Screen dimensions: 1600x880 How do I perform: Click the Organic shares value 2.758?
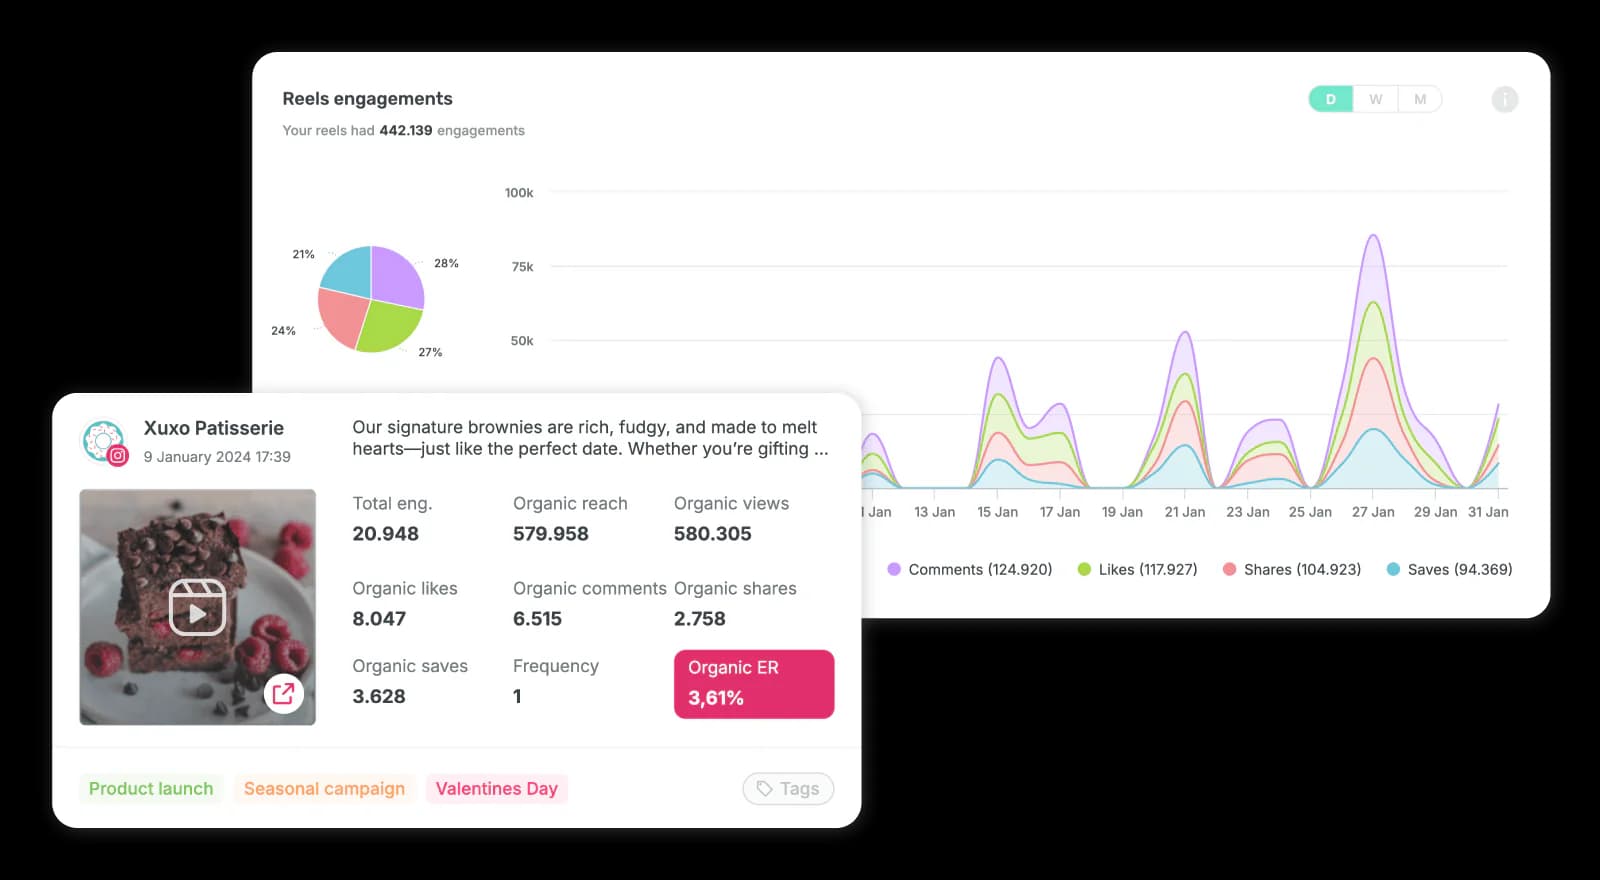click(700, 619)
